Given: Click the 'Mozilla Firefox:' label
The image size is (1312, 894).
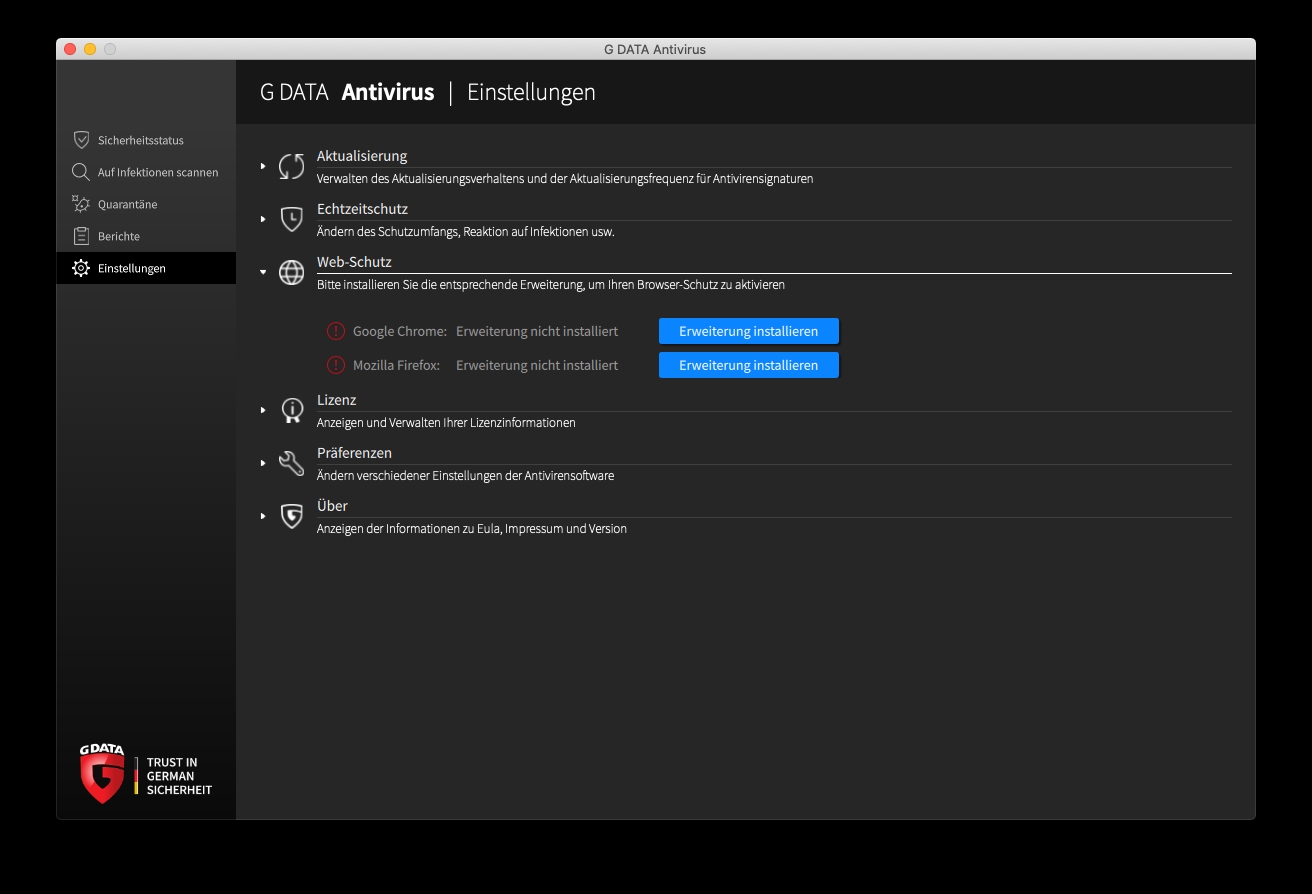Looking at the screenshot, I should 396,365.
